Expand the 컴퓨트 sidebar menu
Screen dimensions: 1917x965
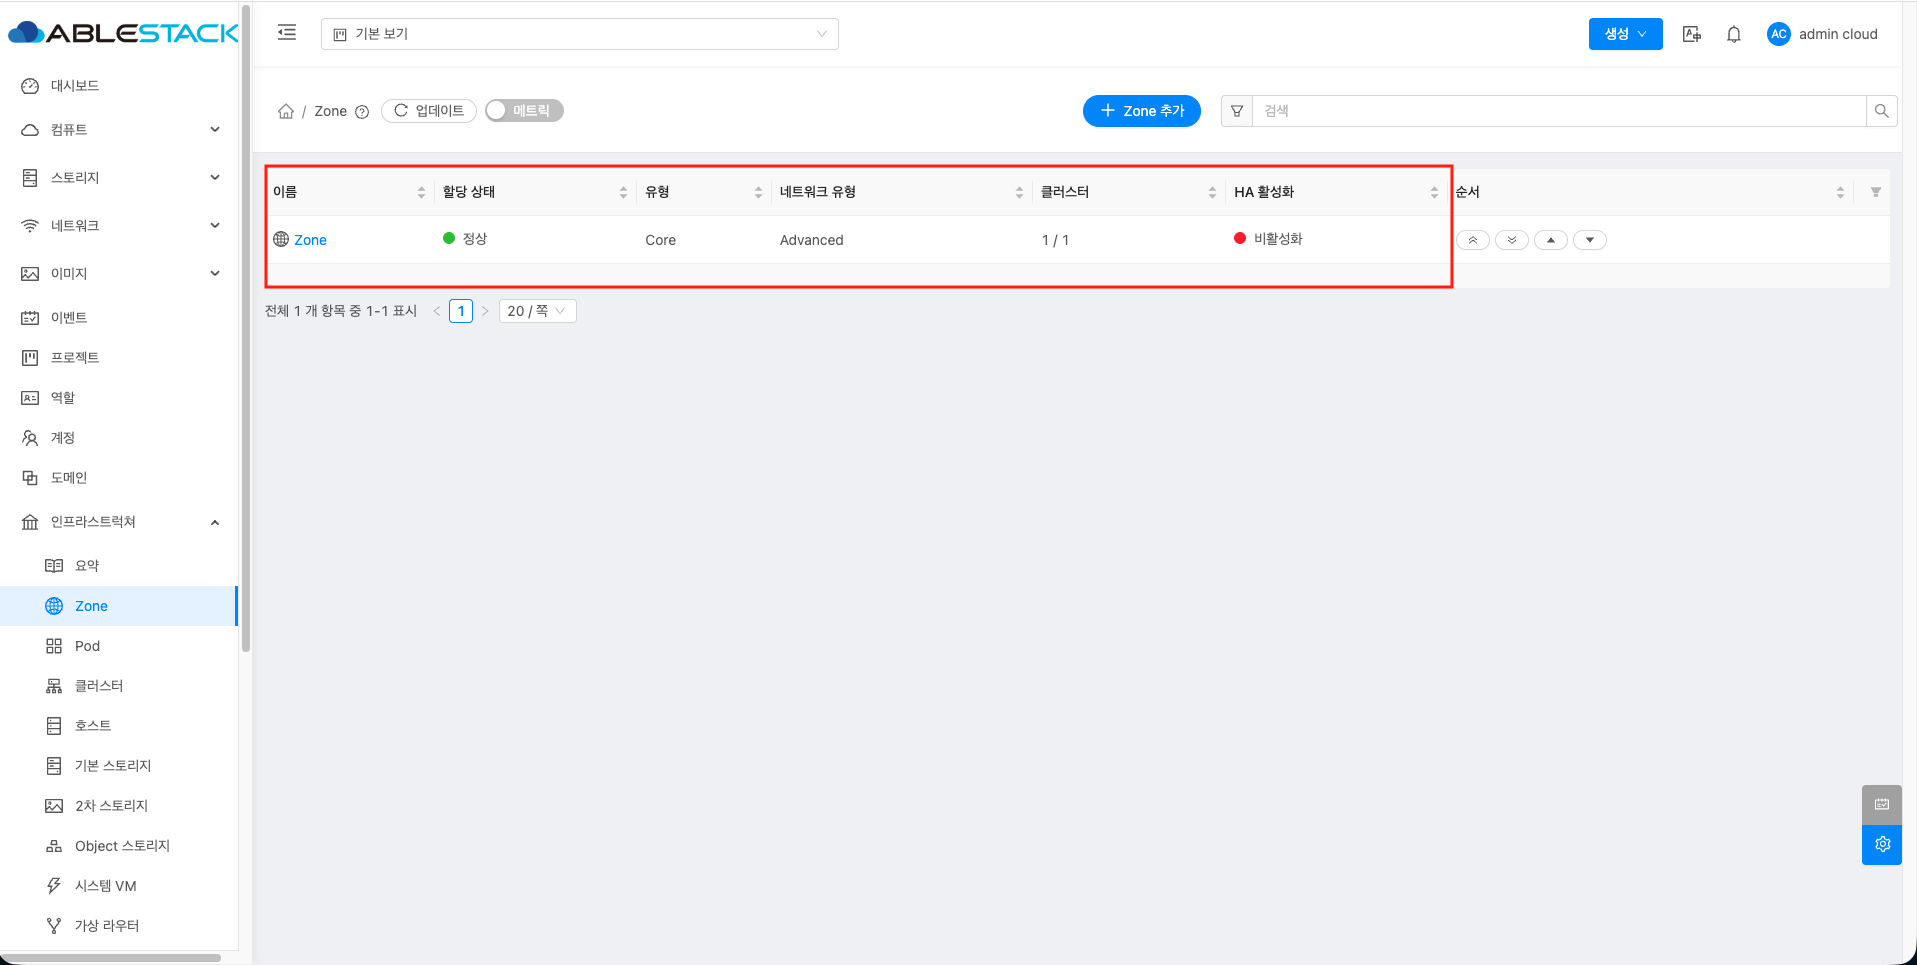coord(120,130)
